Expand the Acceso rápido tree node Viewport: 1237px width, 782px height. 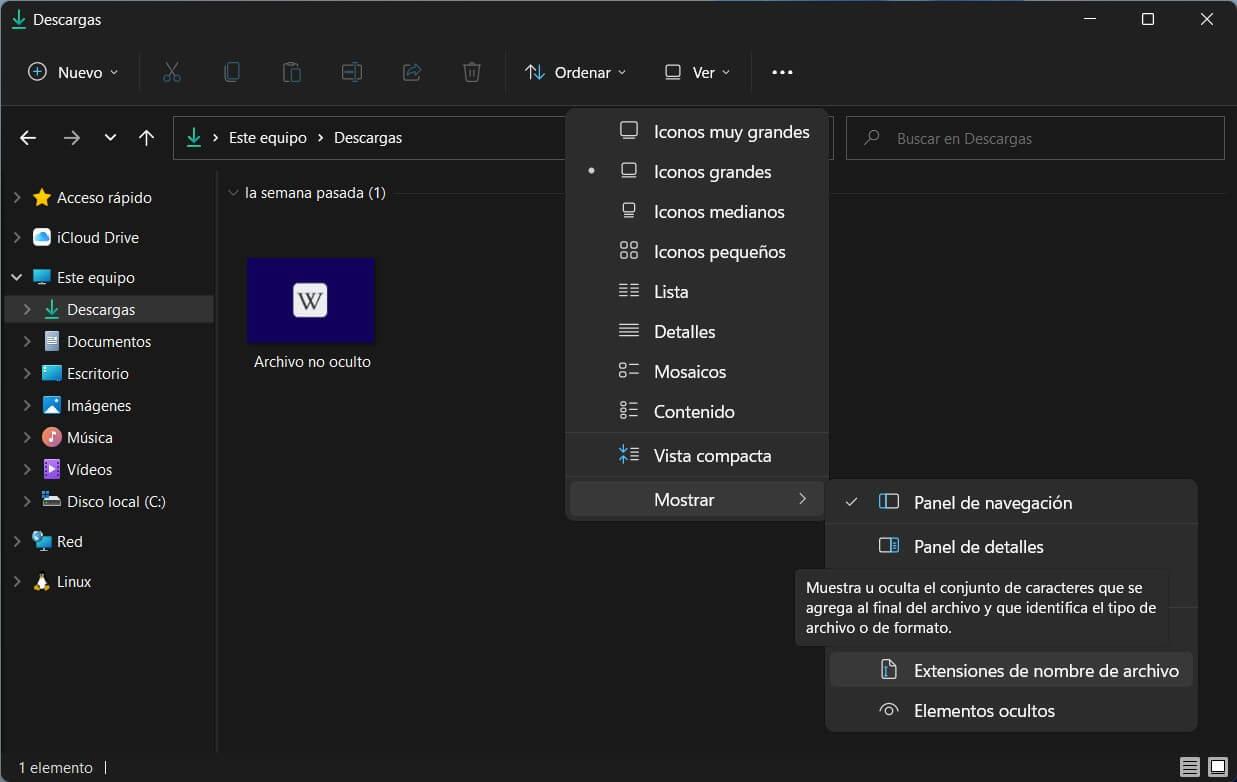tap(16, 198)
